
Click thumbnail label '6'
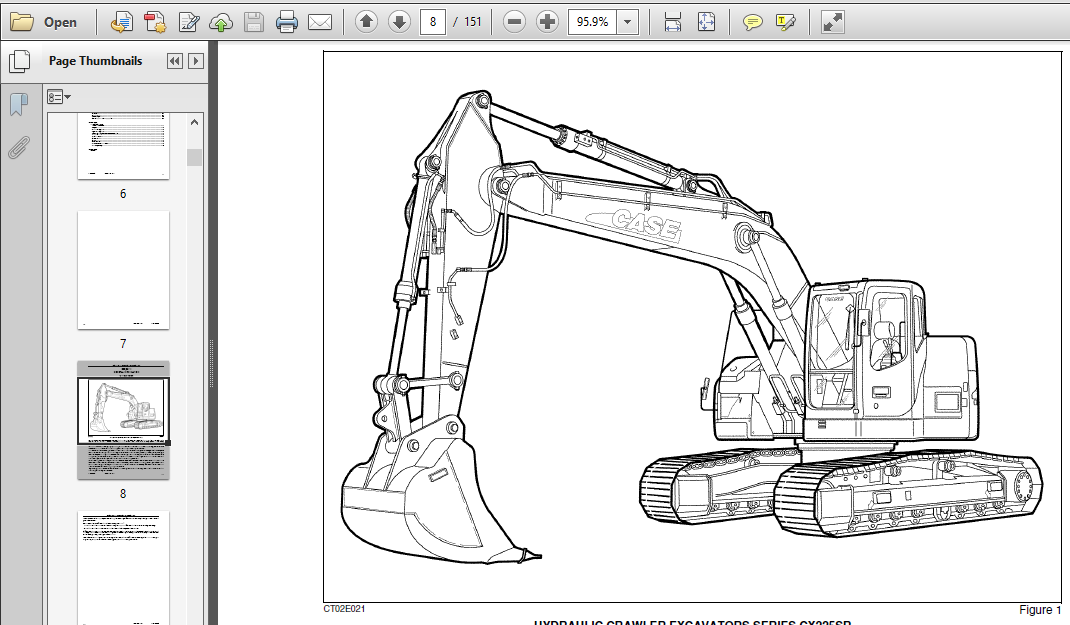[x=123, y=194]
